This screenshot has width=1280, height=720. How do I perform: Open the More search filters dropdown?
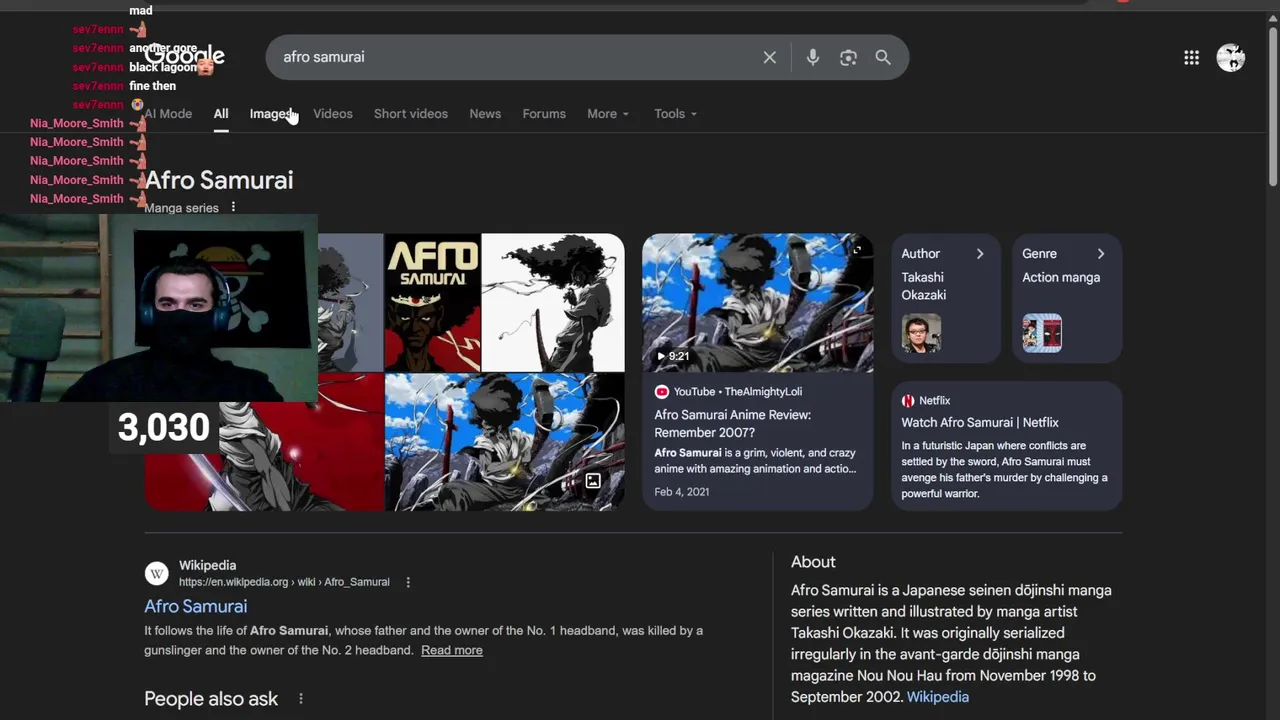[x=608, y=114]
